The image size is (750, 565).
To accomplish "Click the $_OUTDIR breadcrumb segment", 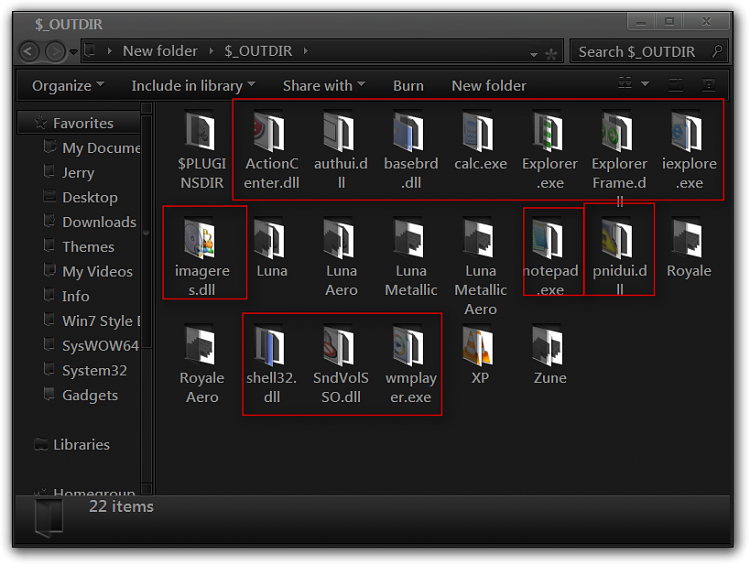I will point(258,51).
